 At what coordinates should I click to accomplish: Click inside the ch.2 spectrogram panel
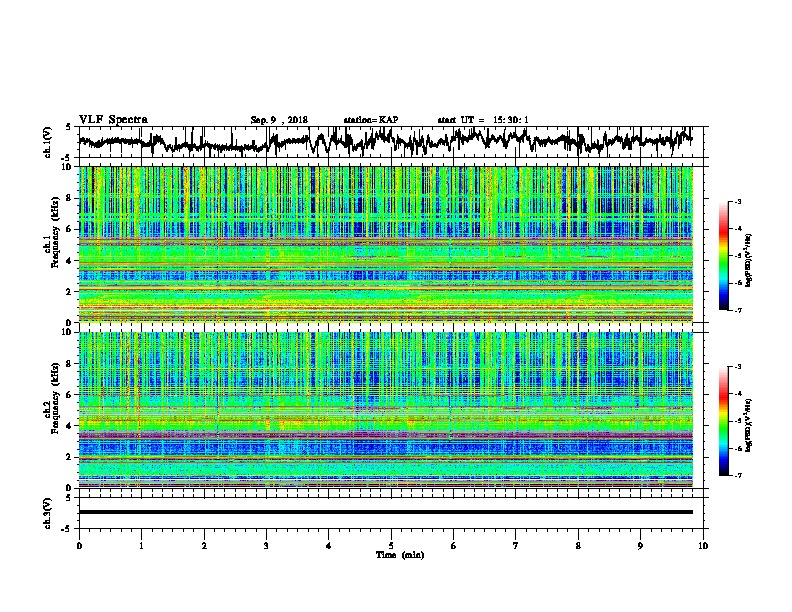point(386,410)
